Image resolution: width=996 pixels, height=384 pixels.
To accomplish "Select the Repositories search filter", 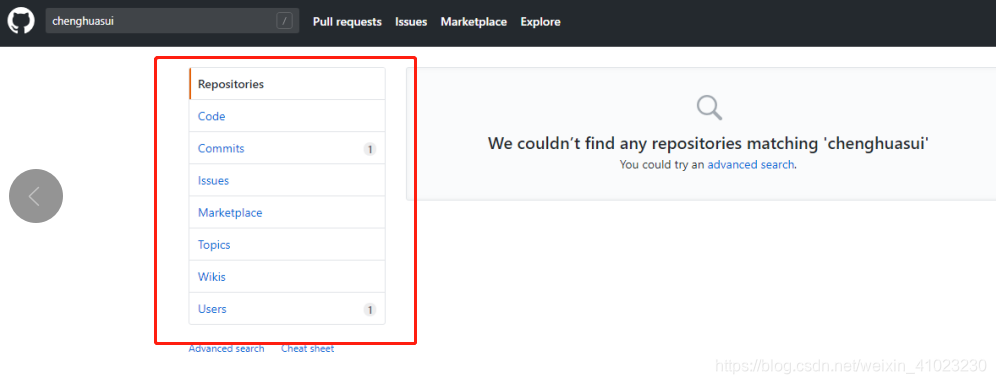I will point(287,84).
